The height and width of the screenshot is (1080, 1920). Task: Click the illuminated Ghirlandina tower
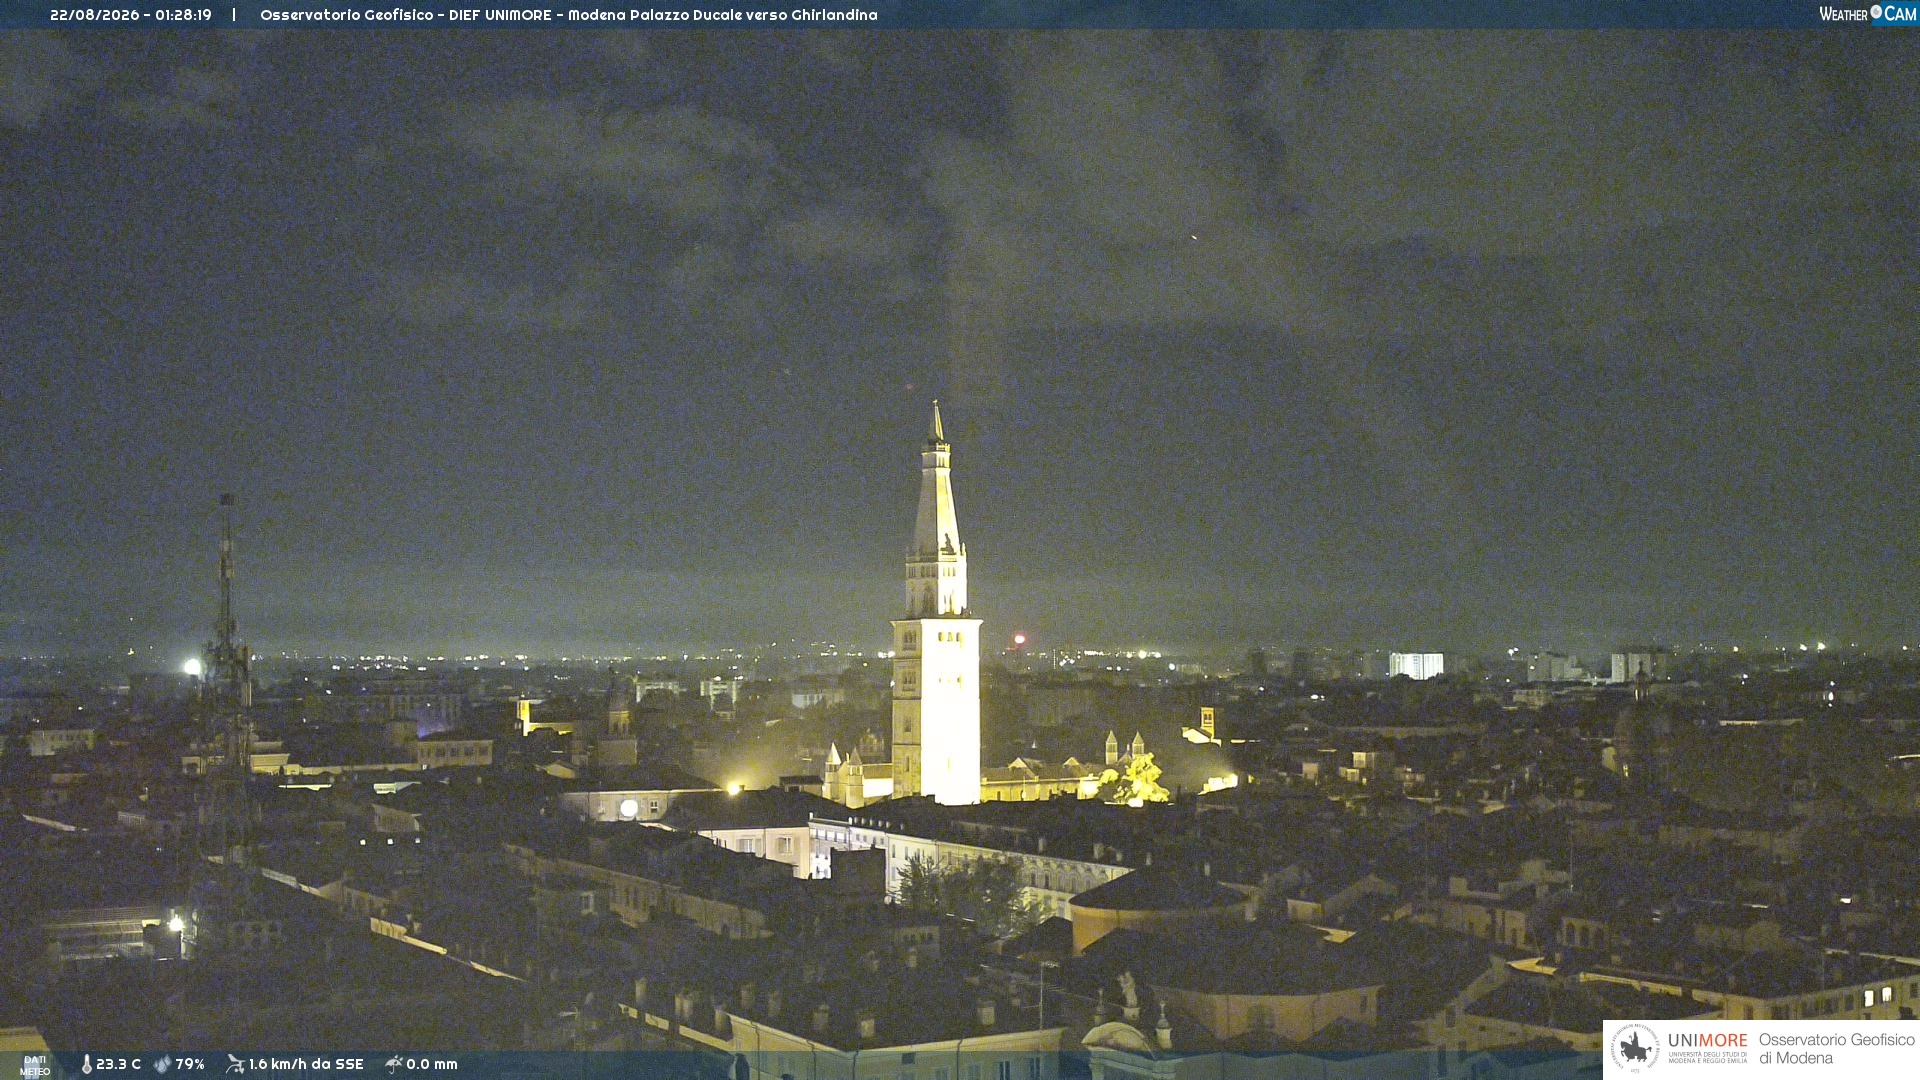point(936,620)
